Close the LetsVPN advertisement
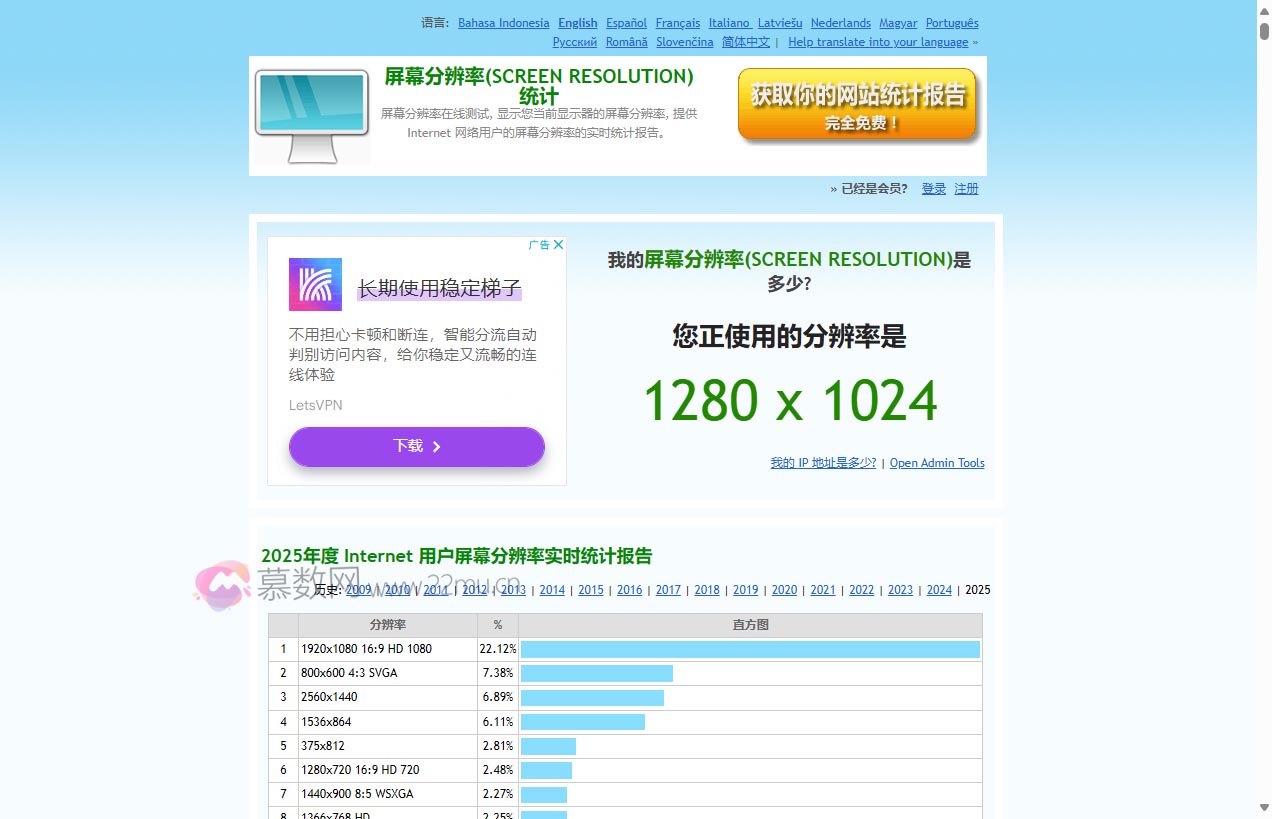 (x=559, y=243)
